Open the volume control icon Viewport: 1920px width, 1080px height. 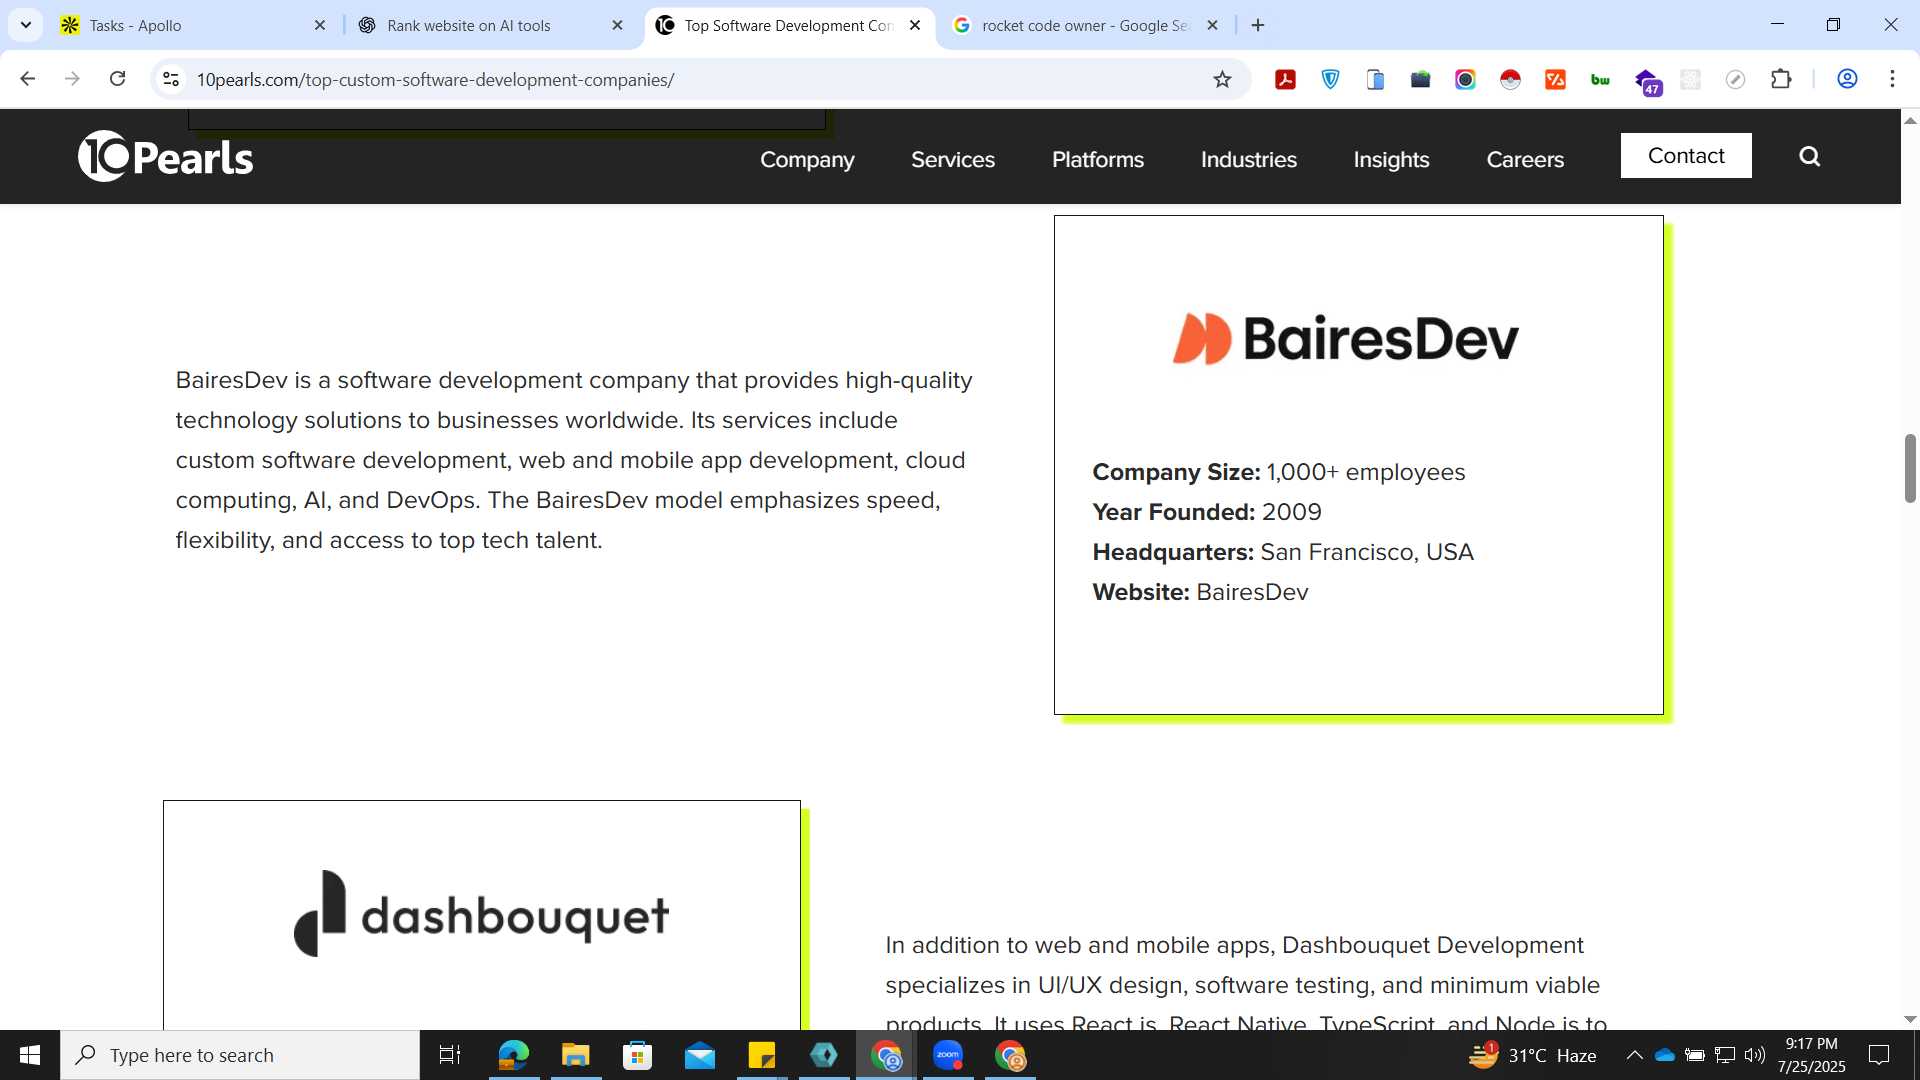coord(1755,1055)
